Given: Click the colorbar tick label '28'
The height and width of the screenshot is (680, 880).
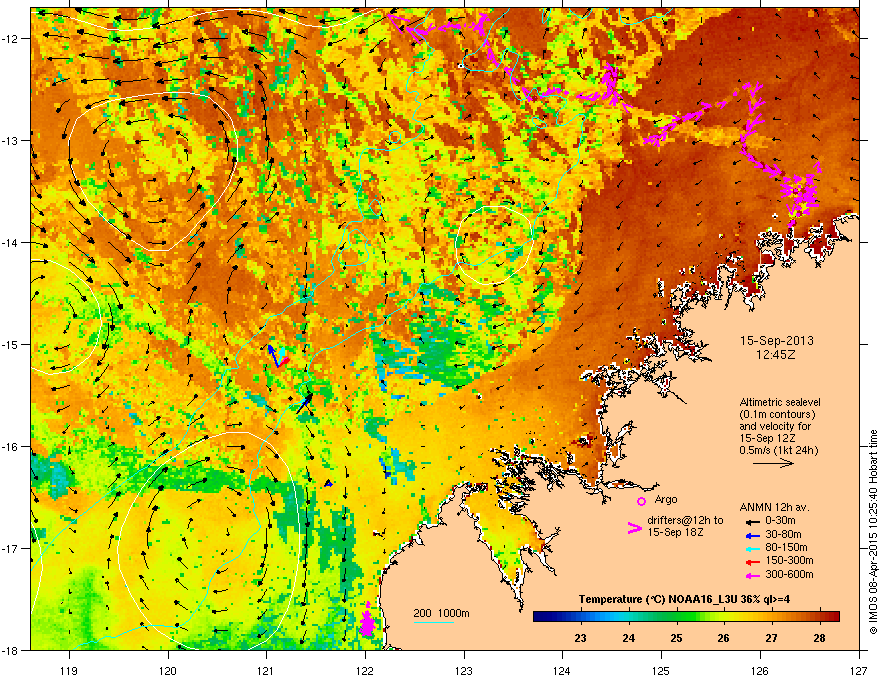Looking at the screenshot, I should pyautogui.click(x=819, y=638).
